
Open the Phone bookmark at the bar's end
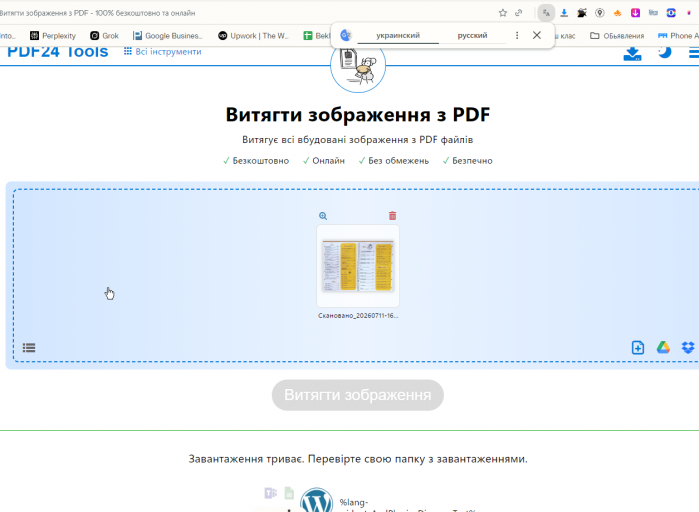click(678, 36)
